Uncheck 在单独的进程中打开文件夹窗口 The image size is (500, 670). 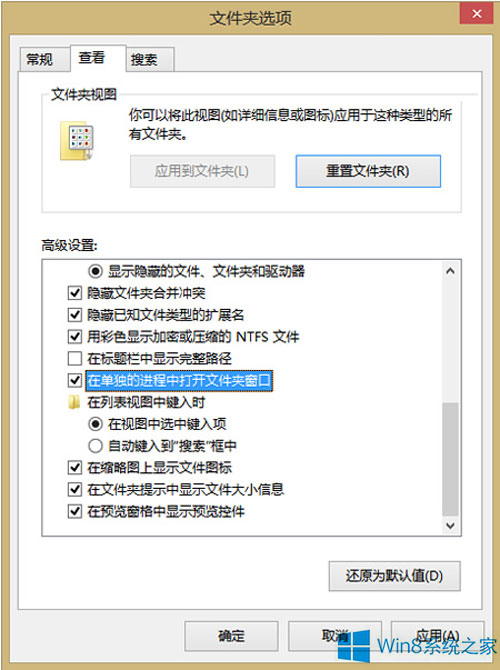tap(75, 380)
